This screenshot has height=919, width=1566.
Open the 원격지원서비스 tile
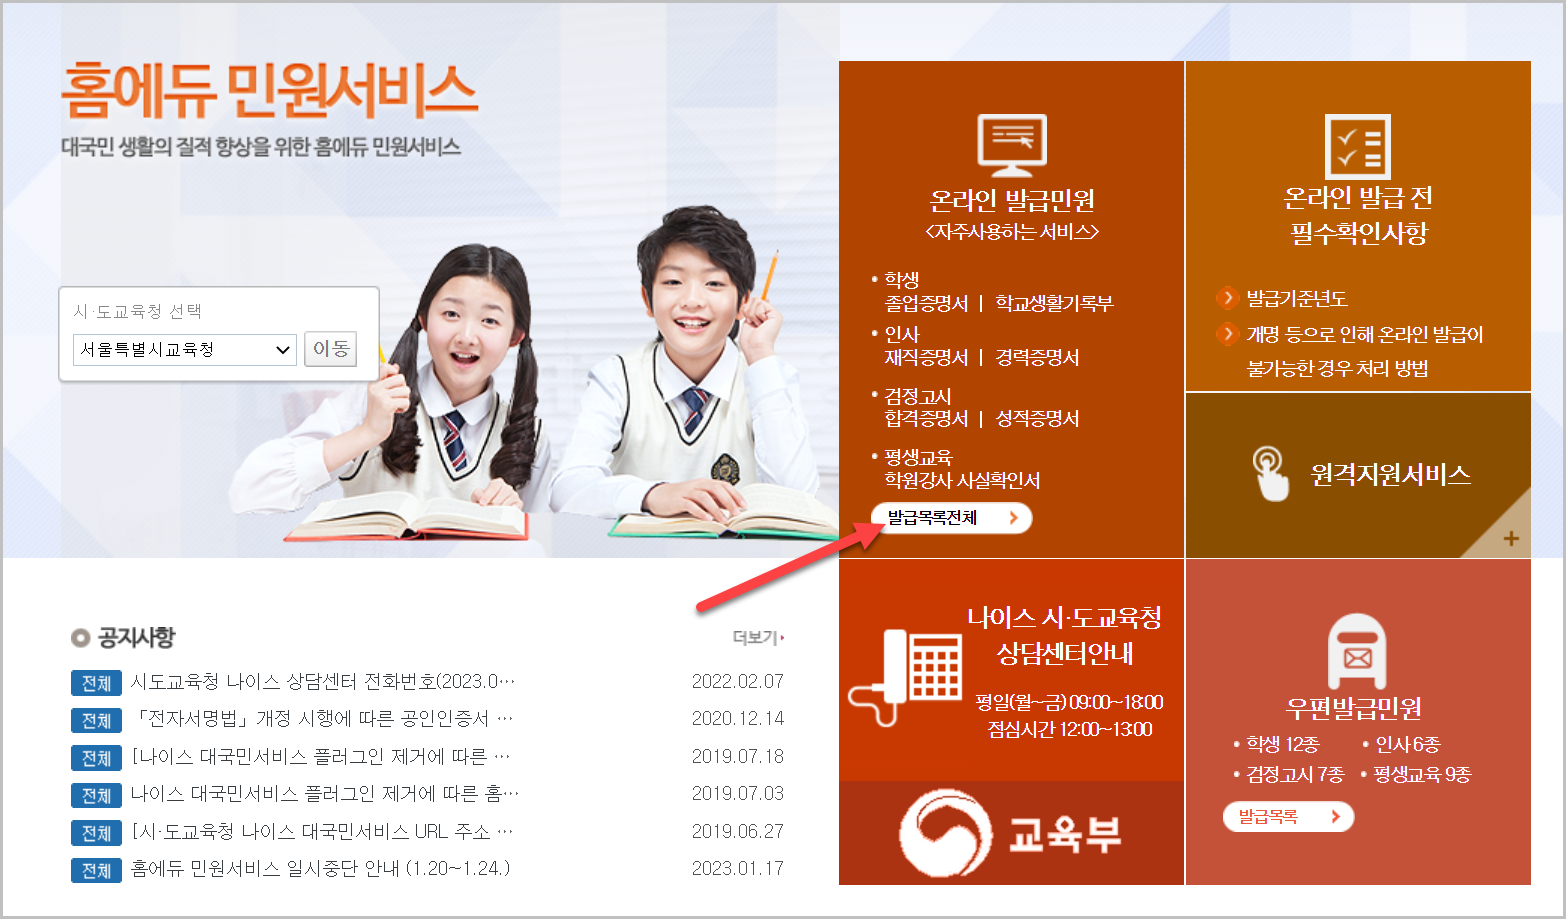tap(1358, 475)
